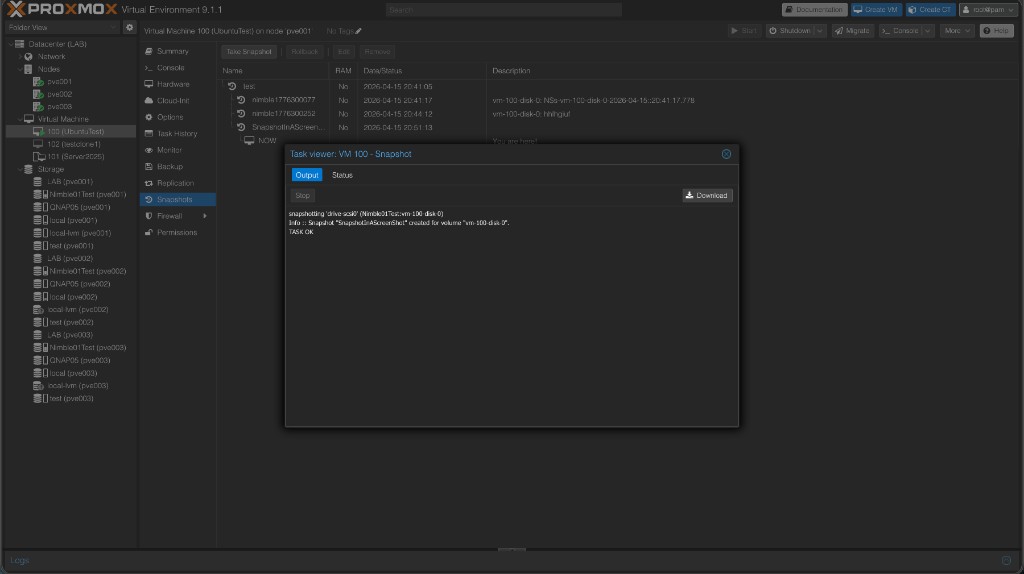Open the Replication section

click(177, 183)
